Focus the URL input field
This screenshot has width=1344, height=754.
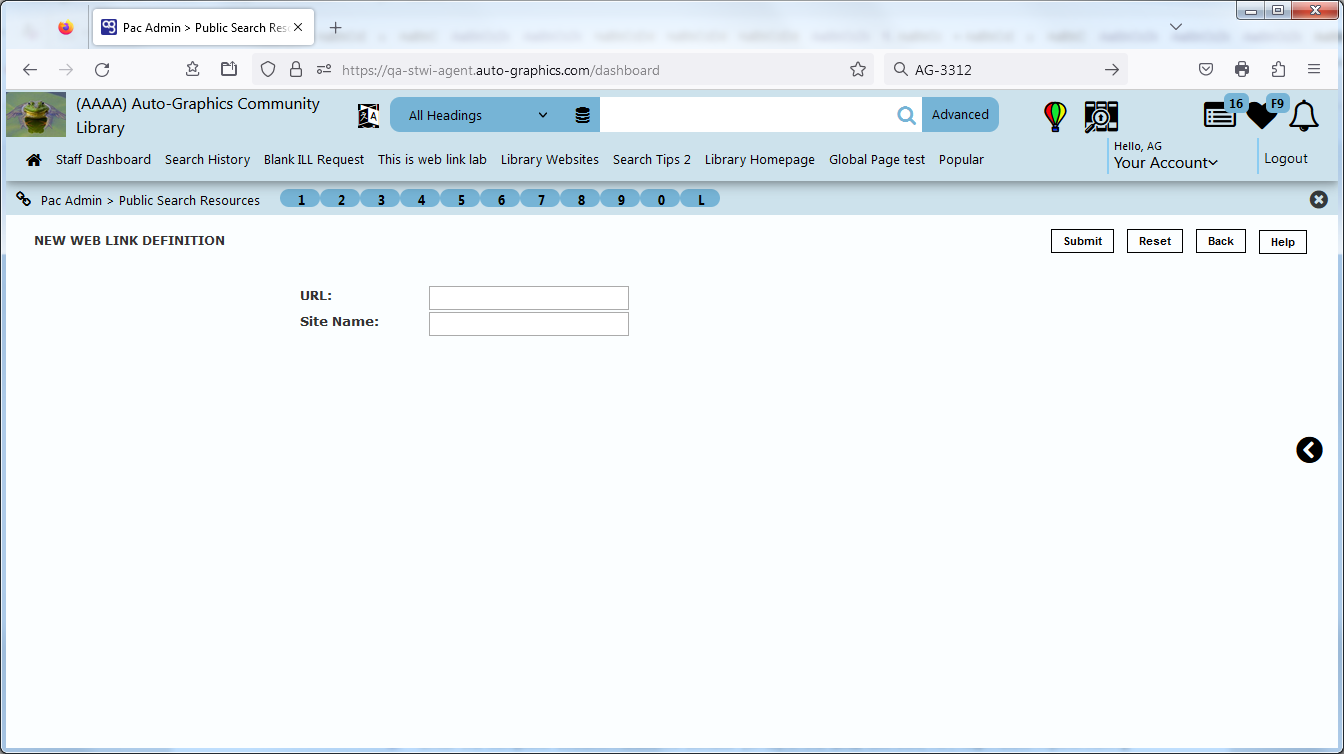(x=529, y=298)
